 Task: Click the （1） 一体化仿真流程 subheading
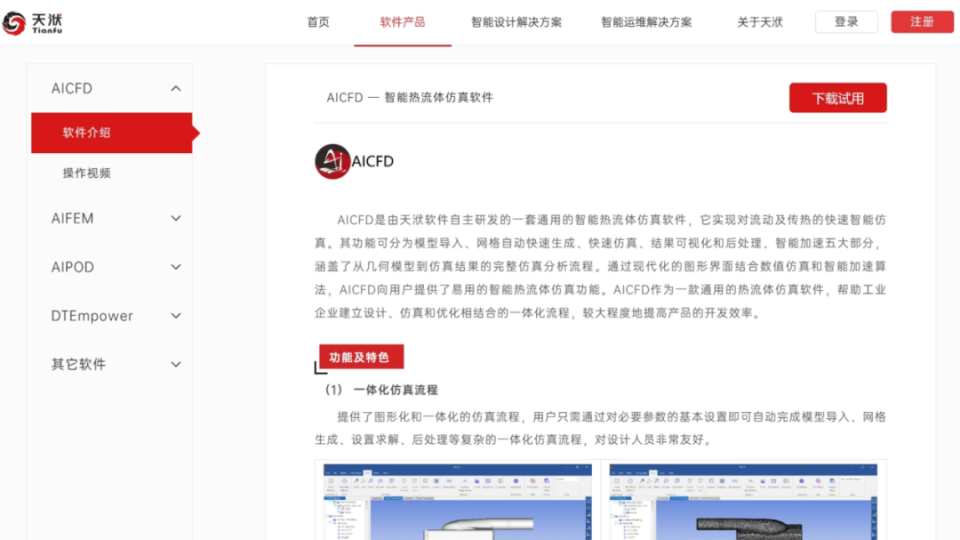(381, 390)
